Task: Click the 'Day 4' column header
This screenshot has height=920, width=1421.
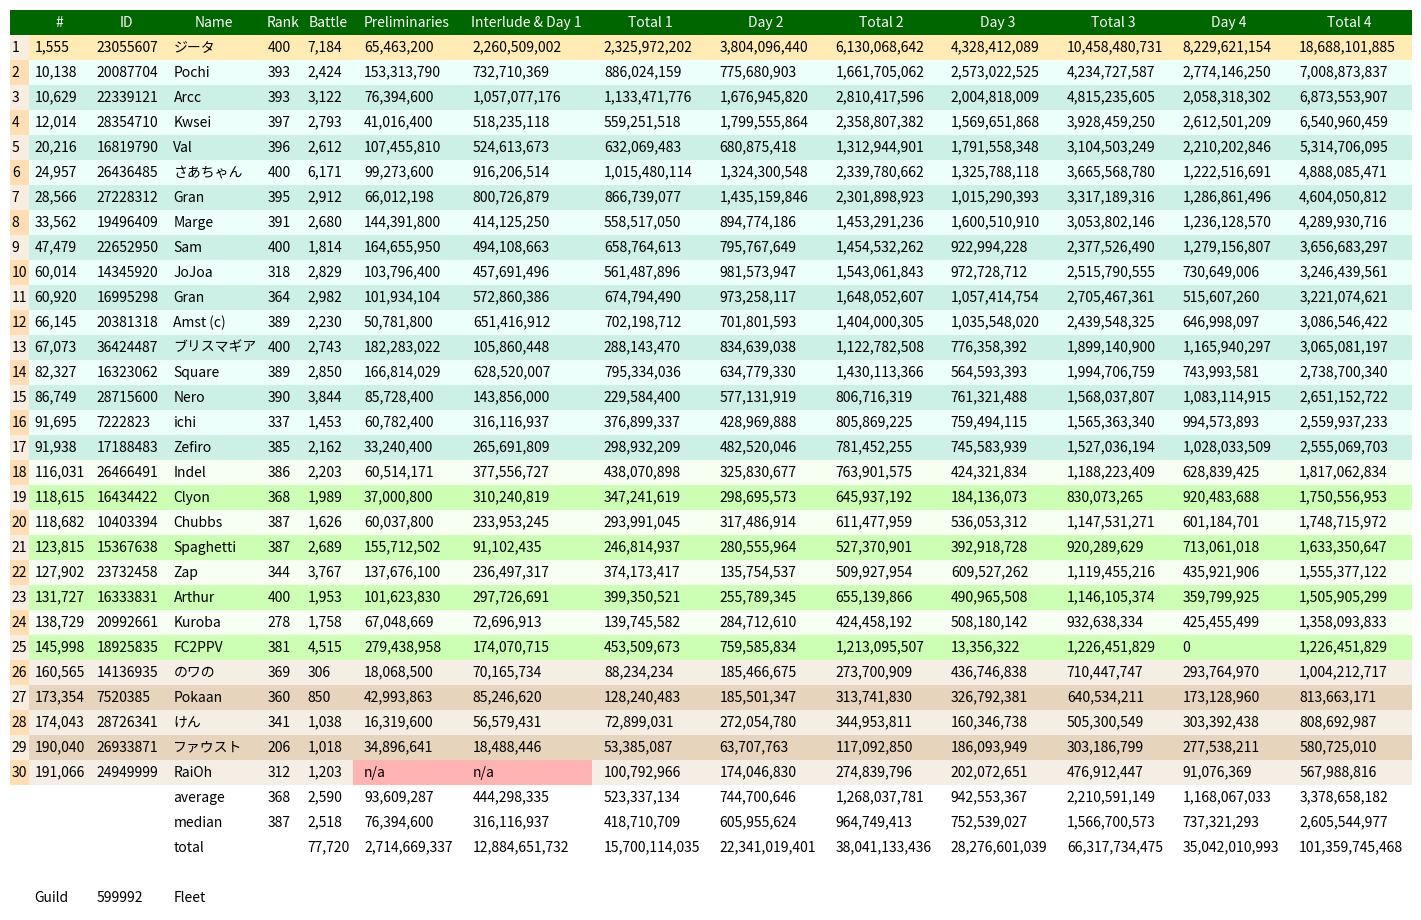Action: coord(1229,22)
